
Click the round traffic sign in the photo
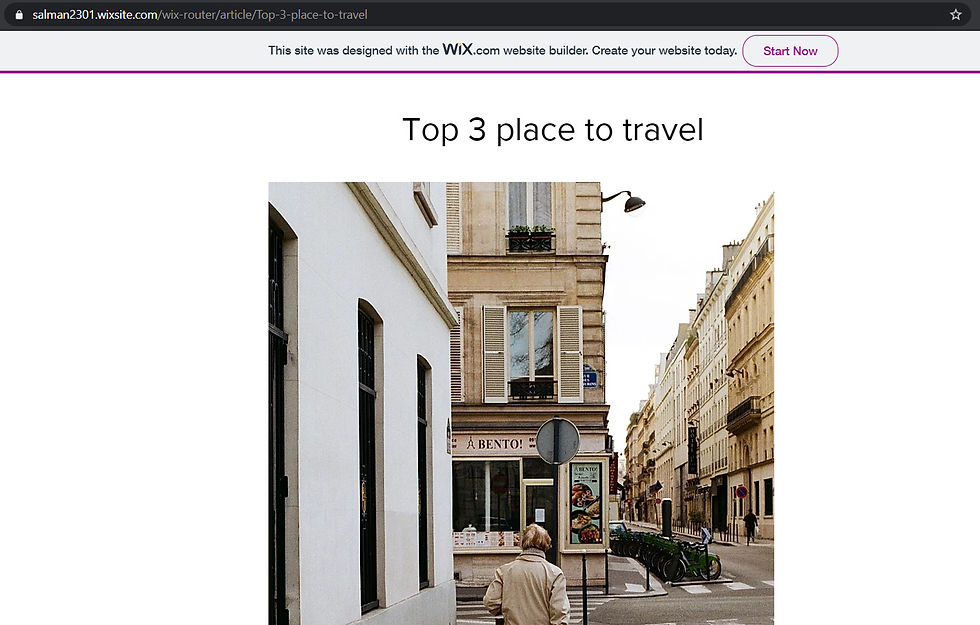(x=558, y=441)
